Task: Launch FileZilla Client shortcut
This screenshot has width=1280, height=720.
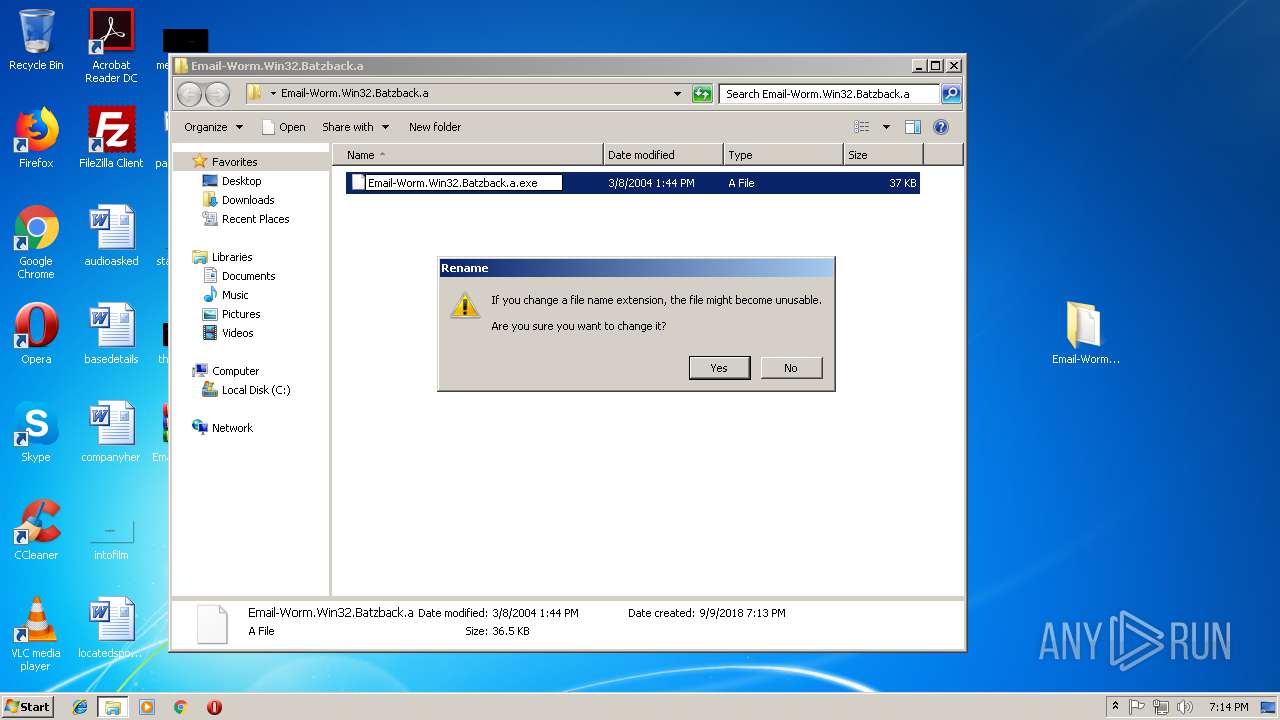Action: (x=111, y=138)
